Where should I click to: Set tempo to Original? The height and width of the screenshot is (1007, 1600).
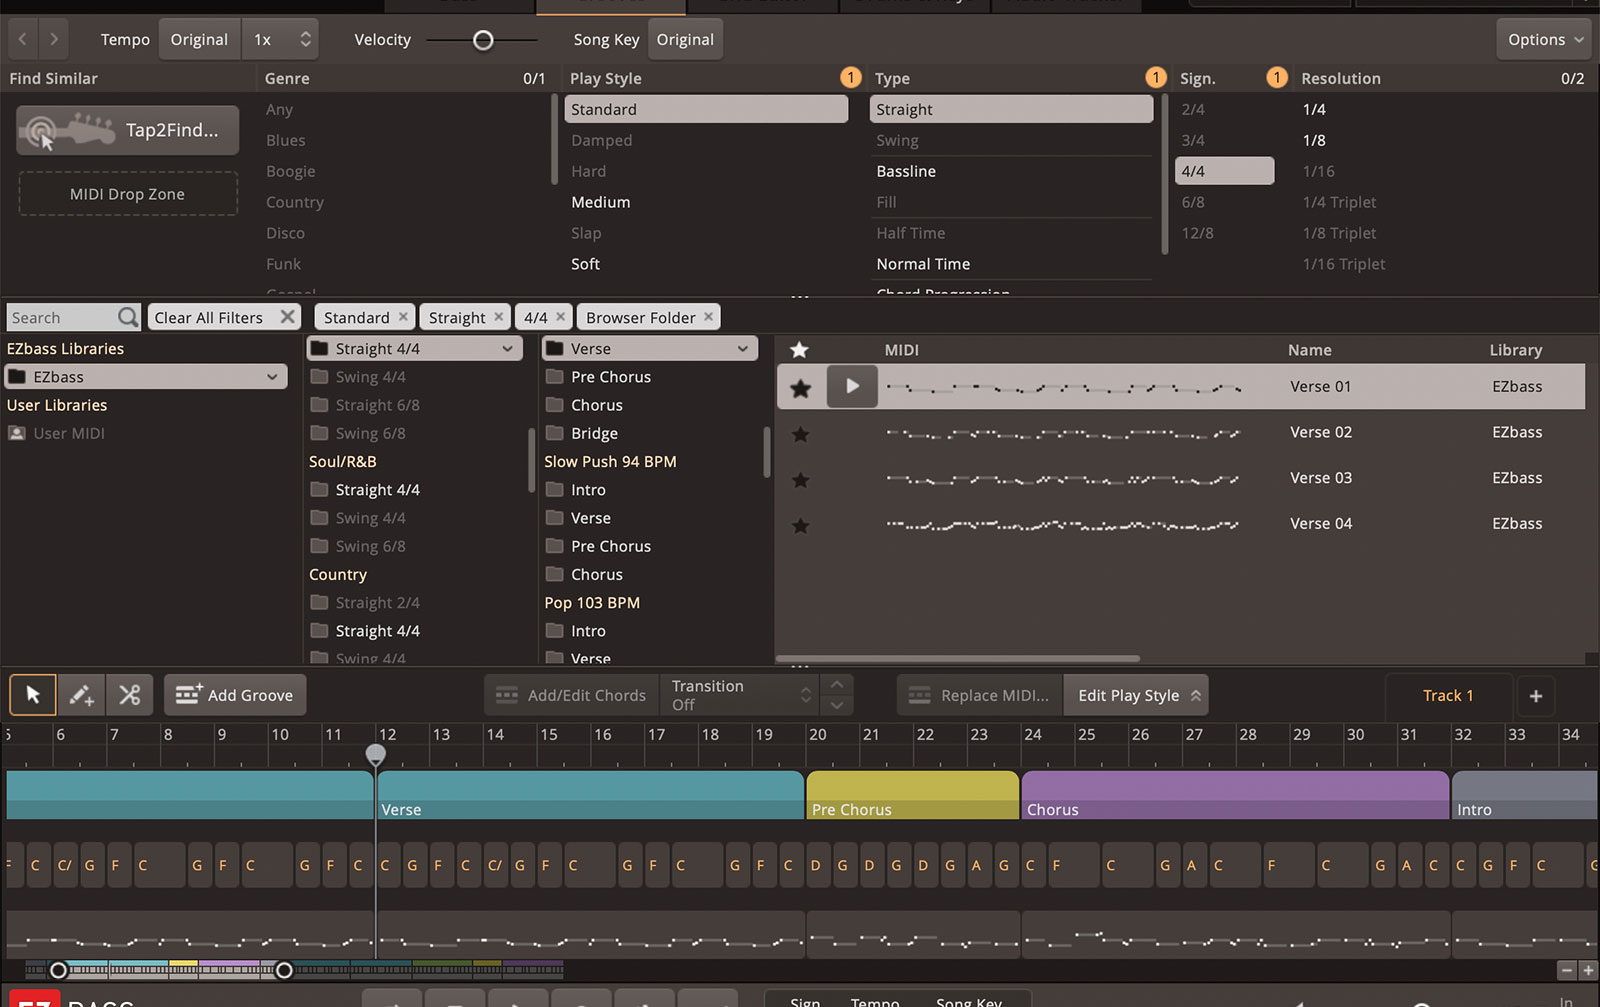tap(199, 39)
